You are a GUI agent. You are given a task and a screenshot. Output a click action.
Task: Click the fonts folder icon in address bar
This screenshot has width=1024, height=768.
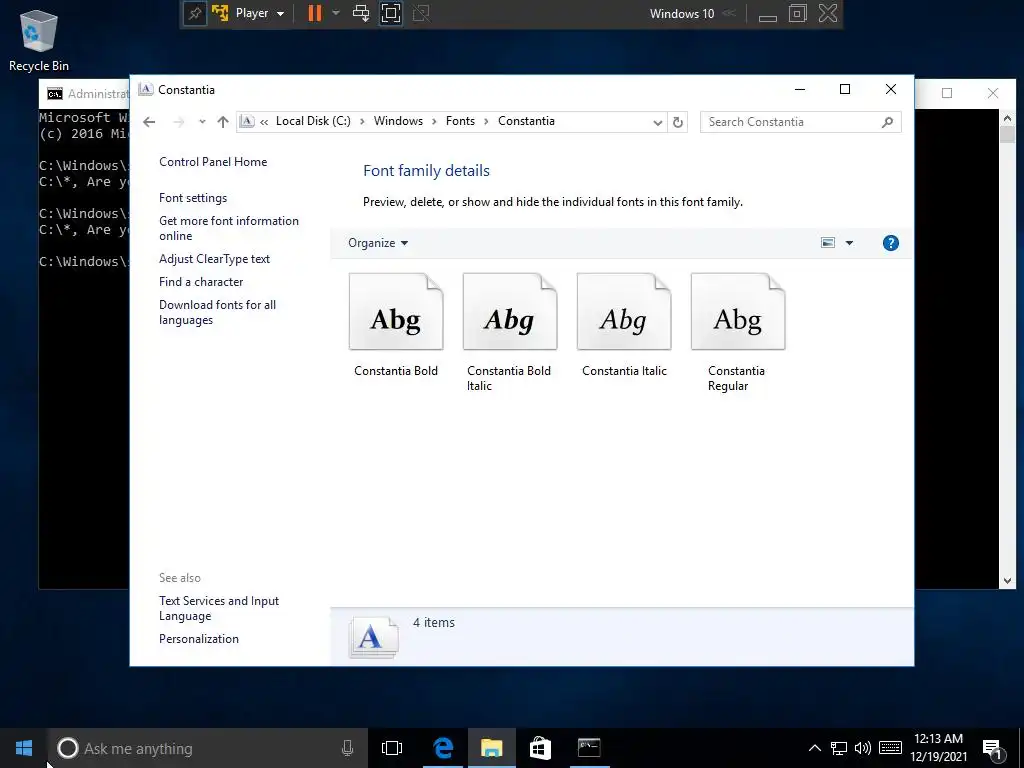coord(247,121)
